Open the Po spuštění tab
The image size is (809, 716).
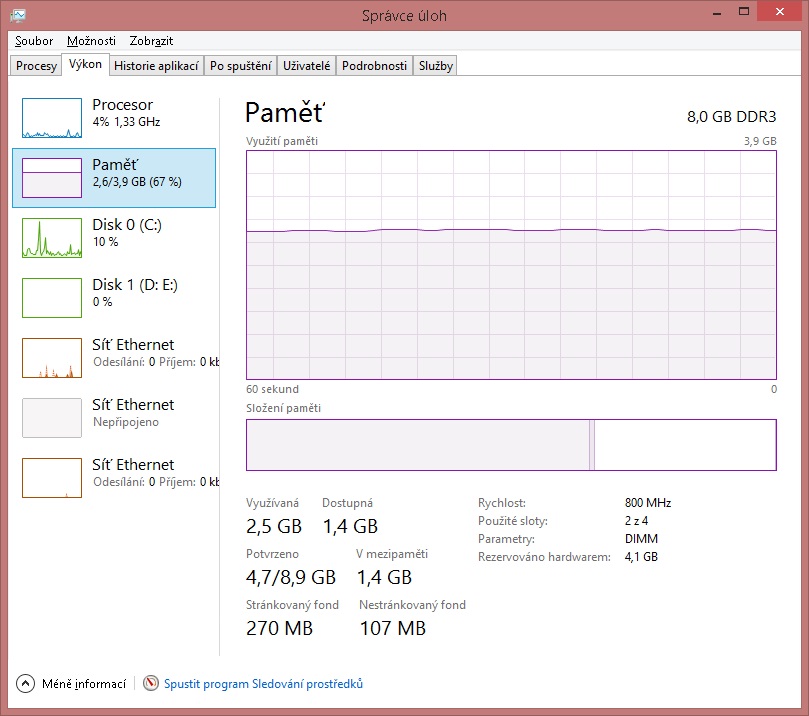pos(240,66)
